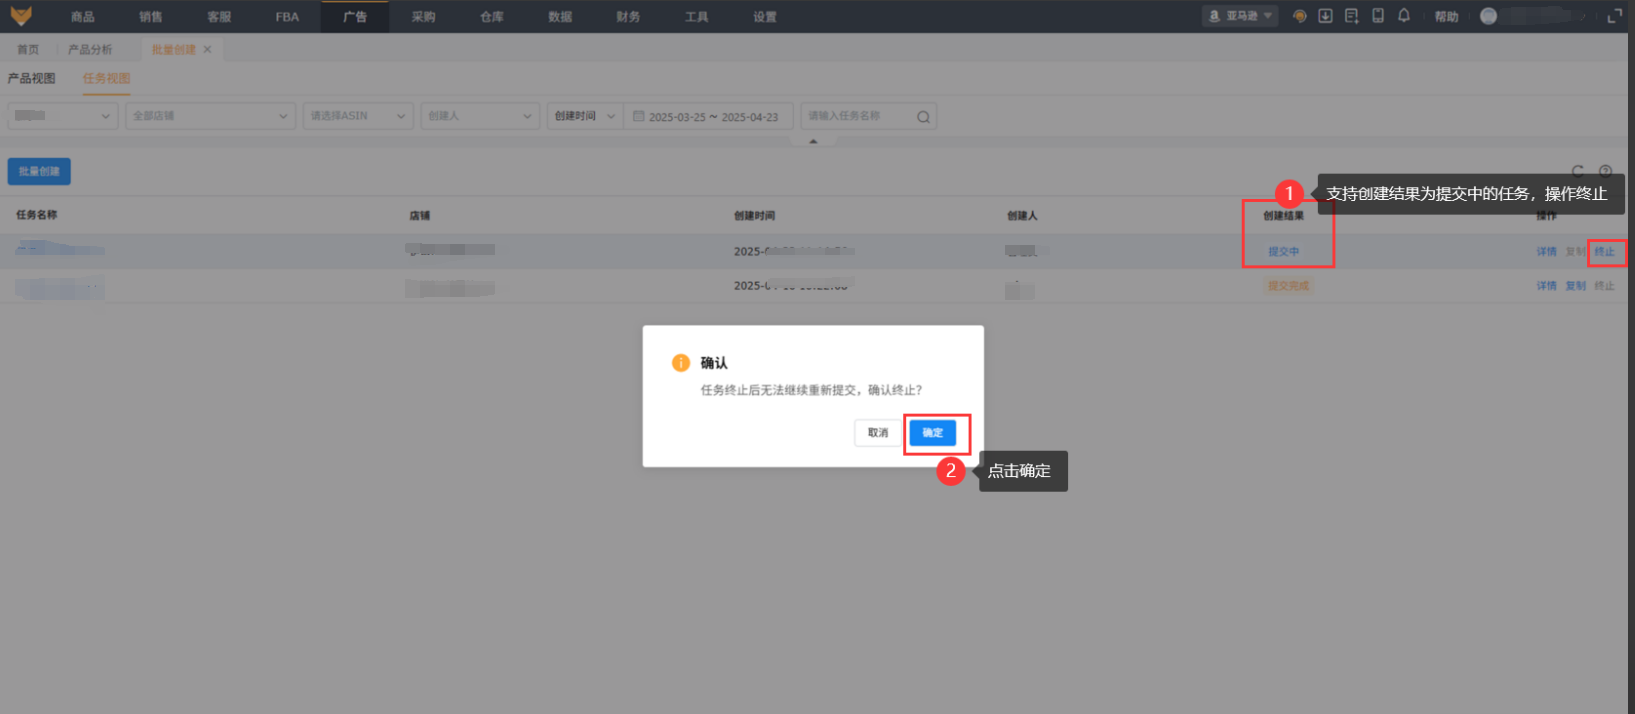Click 终止 in the 提交完成 row
1635x714 pixels.
pyautogui.click(x=1605, y=286)
